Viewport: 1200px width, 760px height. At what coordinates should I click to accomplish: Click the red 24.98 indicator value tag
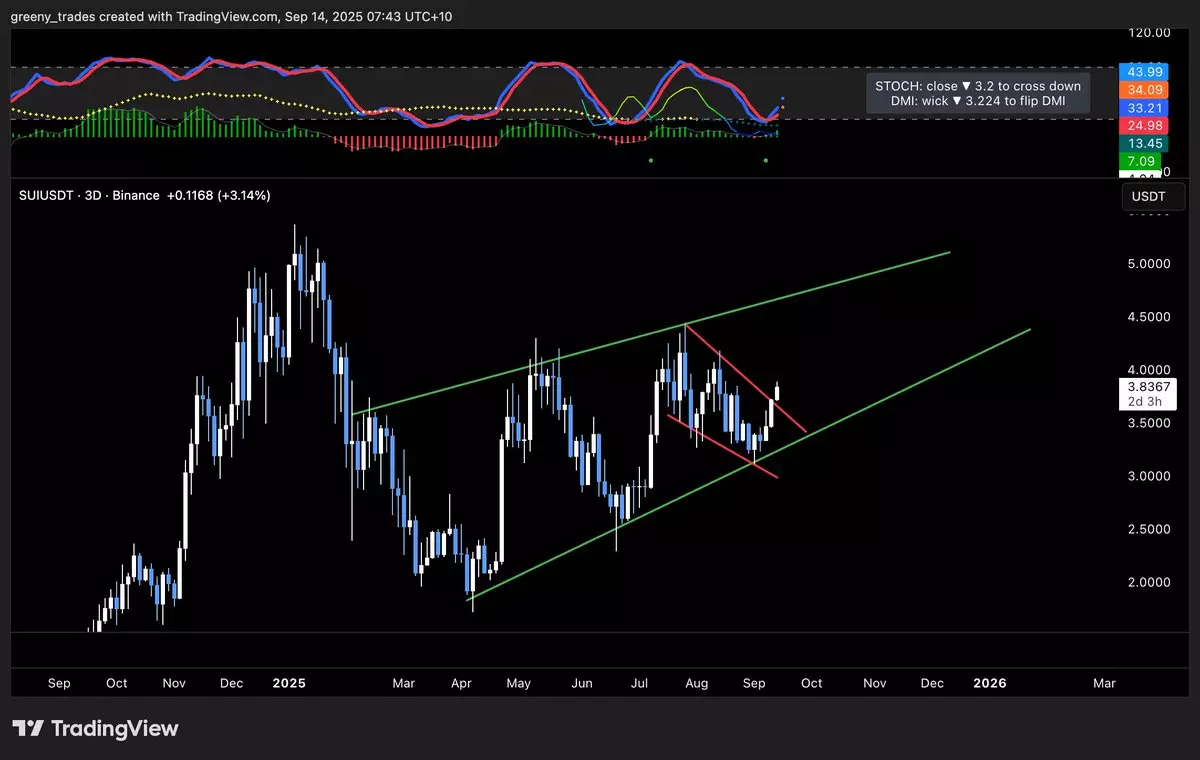[x=1143, y=125]
